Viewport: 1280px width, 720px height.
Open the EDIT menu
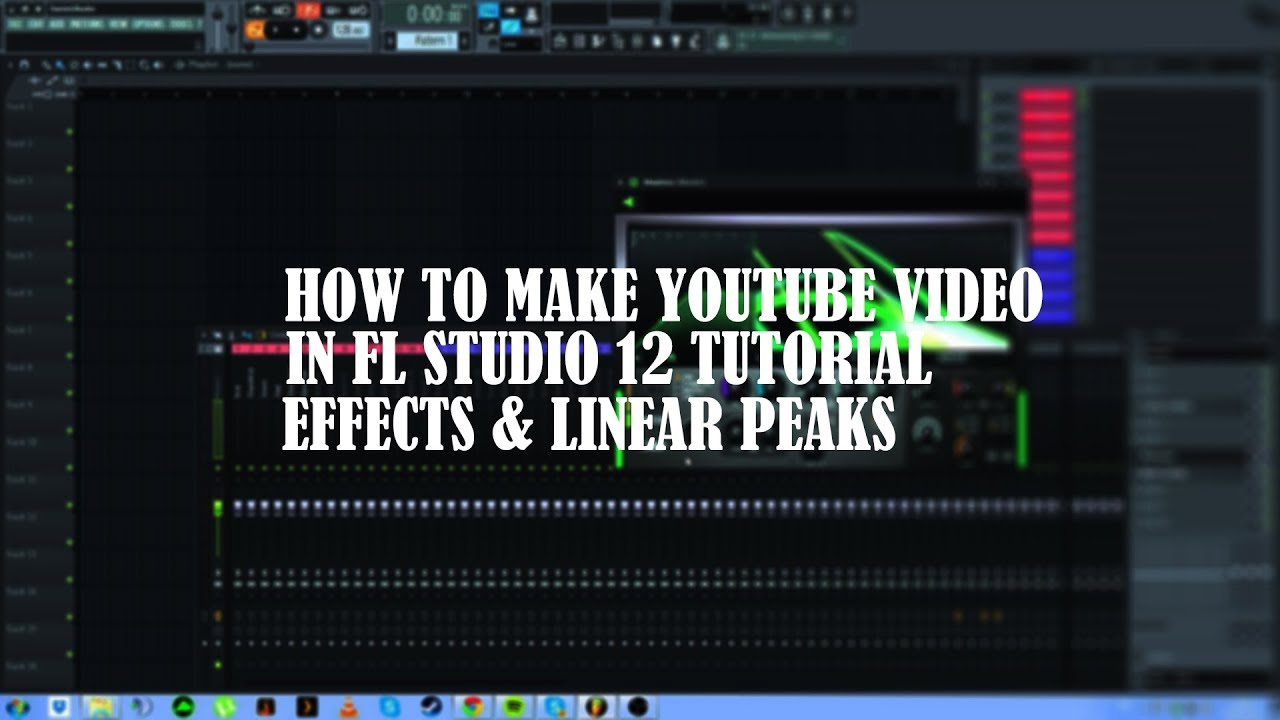[x=36, y=23]
